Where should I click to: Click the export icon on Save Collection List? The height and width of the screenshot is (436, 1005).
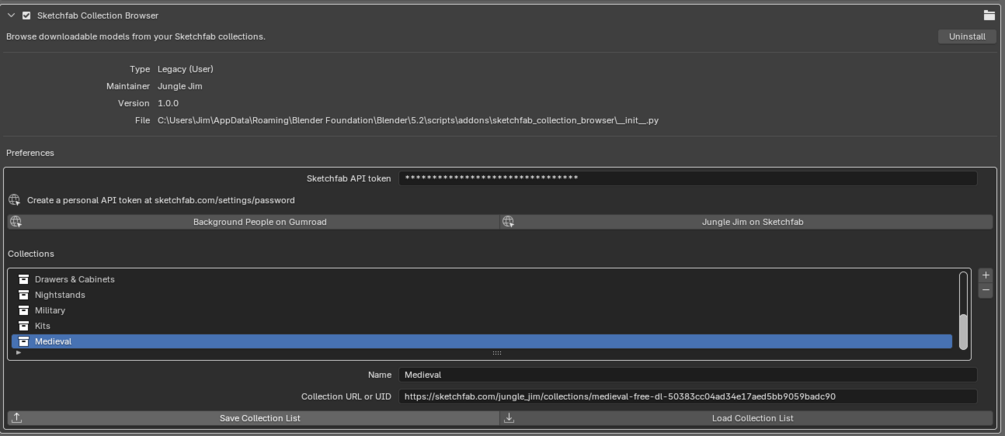point(17,418)
